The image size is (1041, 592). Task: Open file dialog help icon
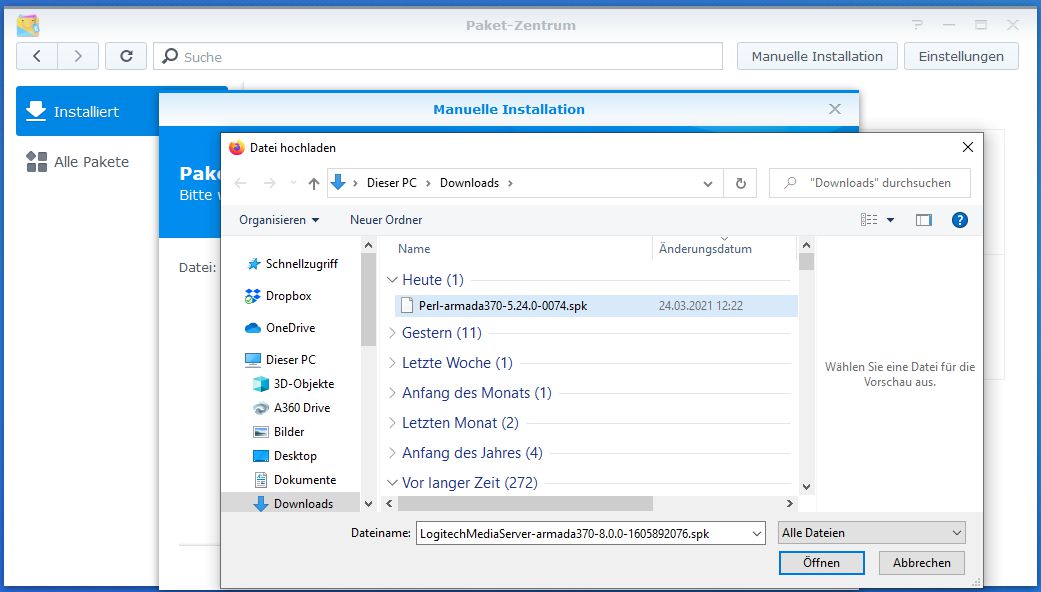click(x=959, y=220)
